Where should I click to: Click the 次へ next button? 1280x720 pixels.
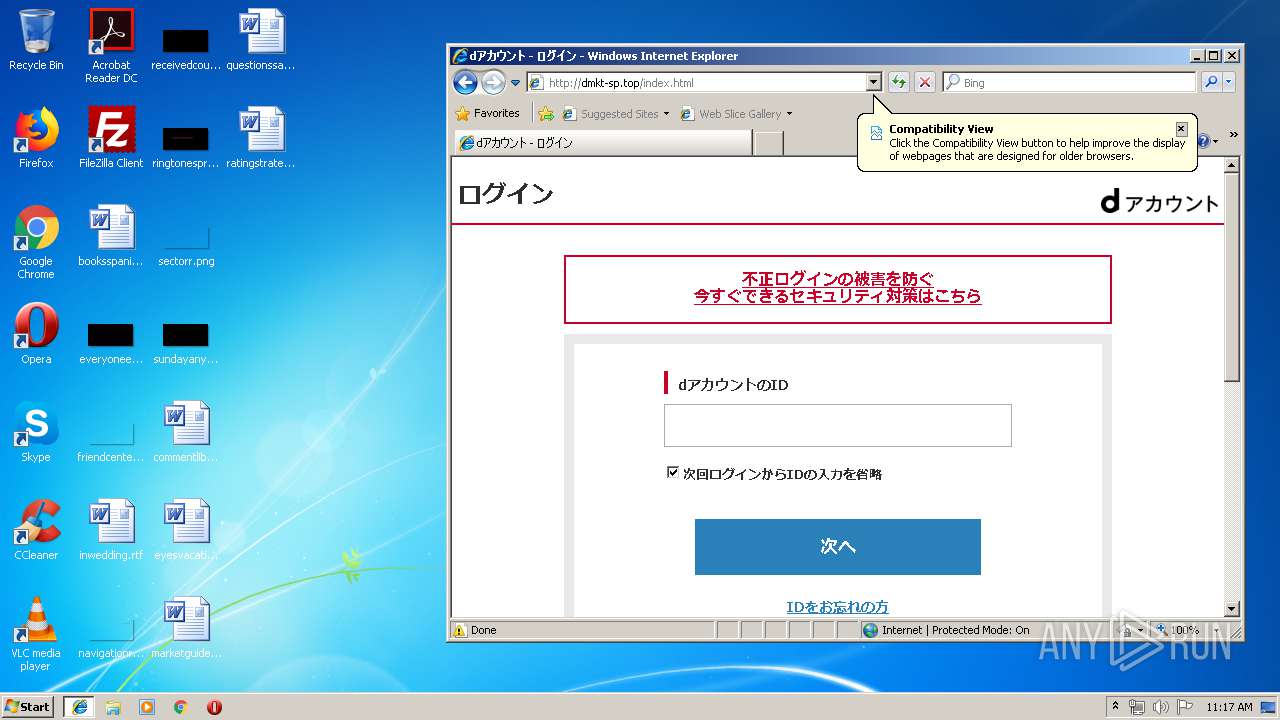(x=838, y=547)
